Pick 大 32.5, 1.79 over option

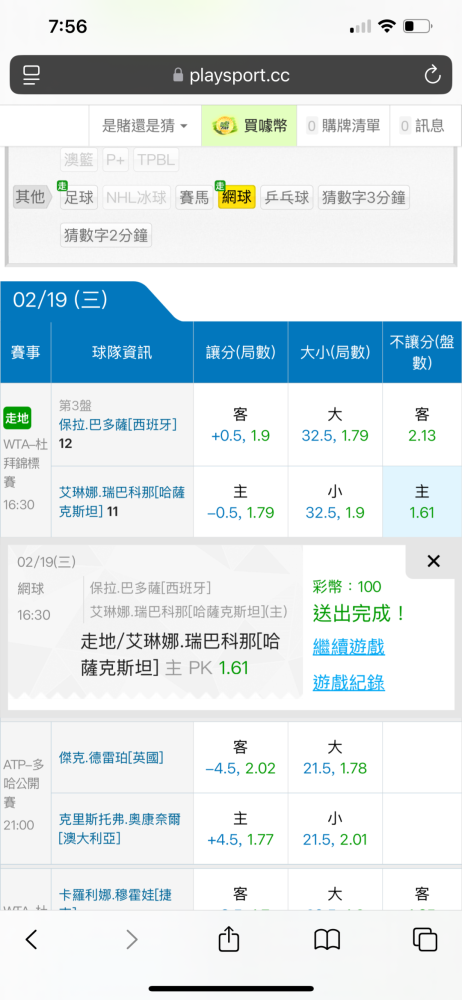point(335,425)
